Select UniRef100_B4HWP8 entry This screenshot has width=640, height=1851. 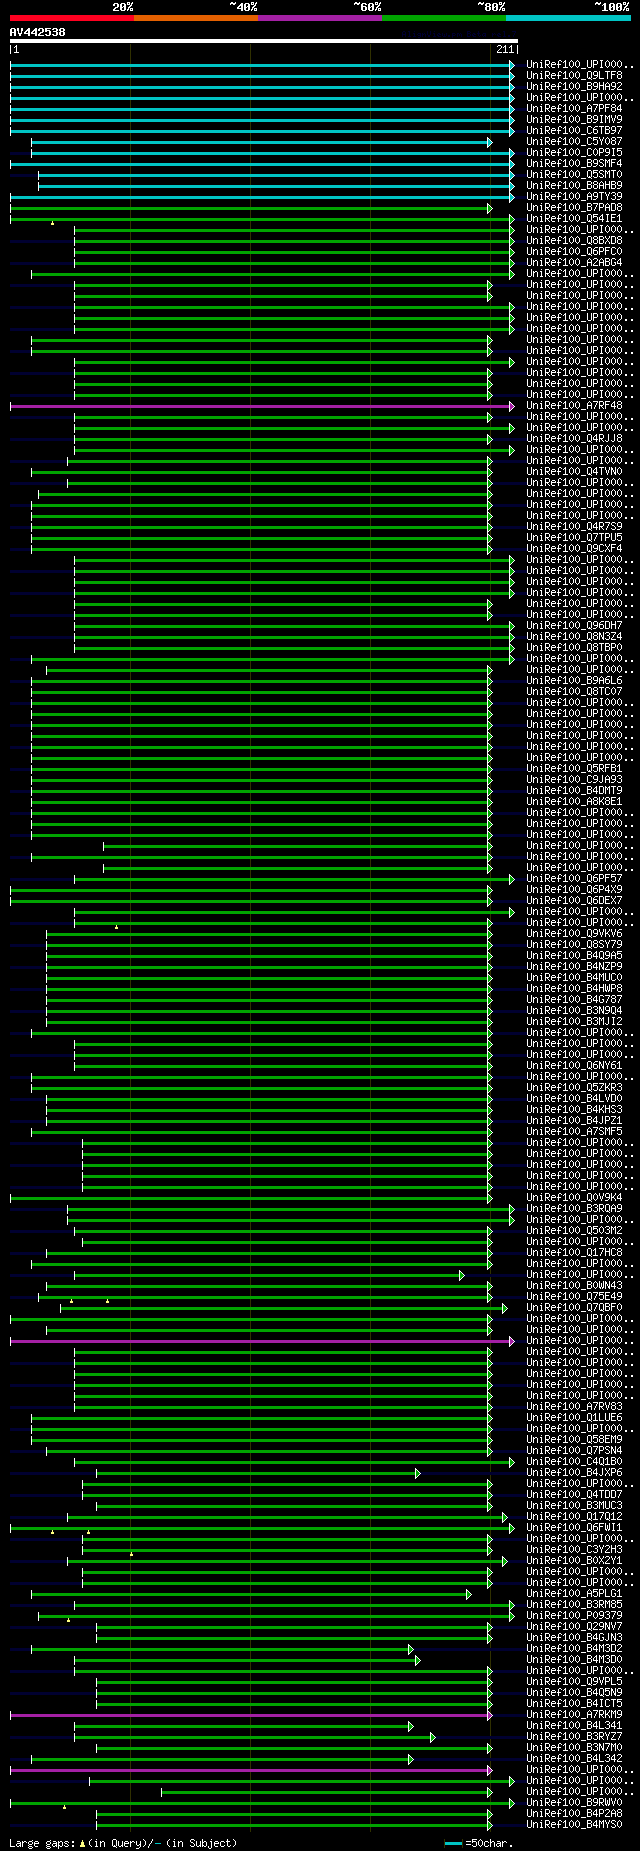(x=574, y=989)
